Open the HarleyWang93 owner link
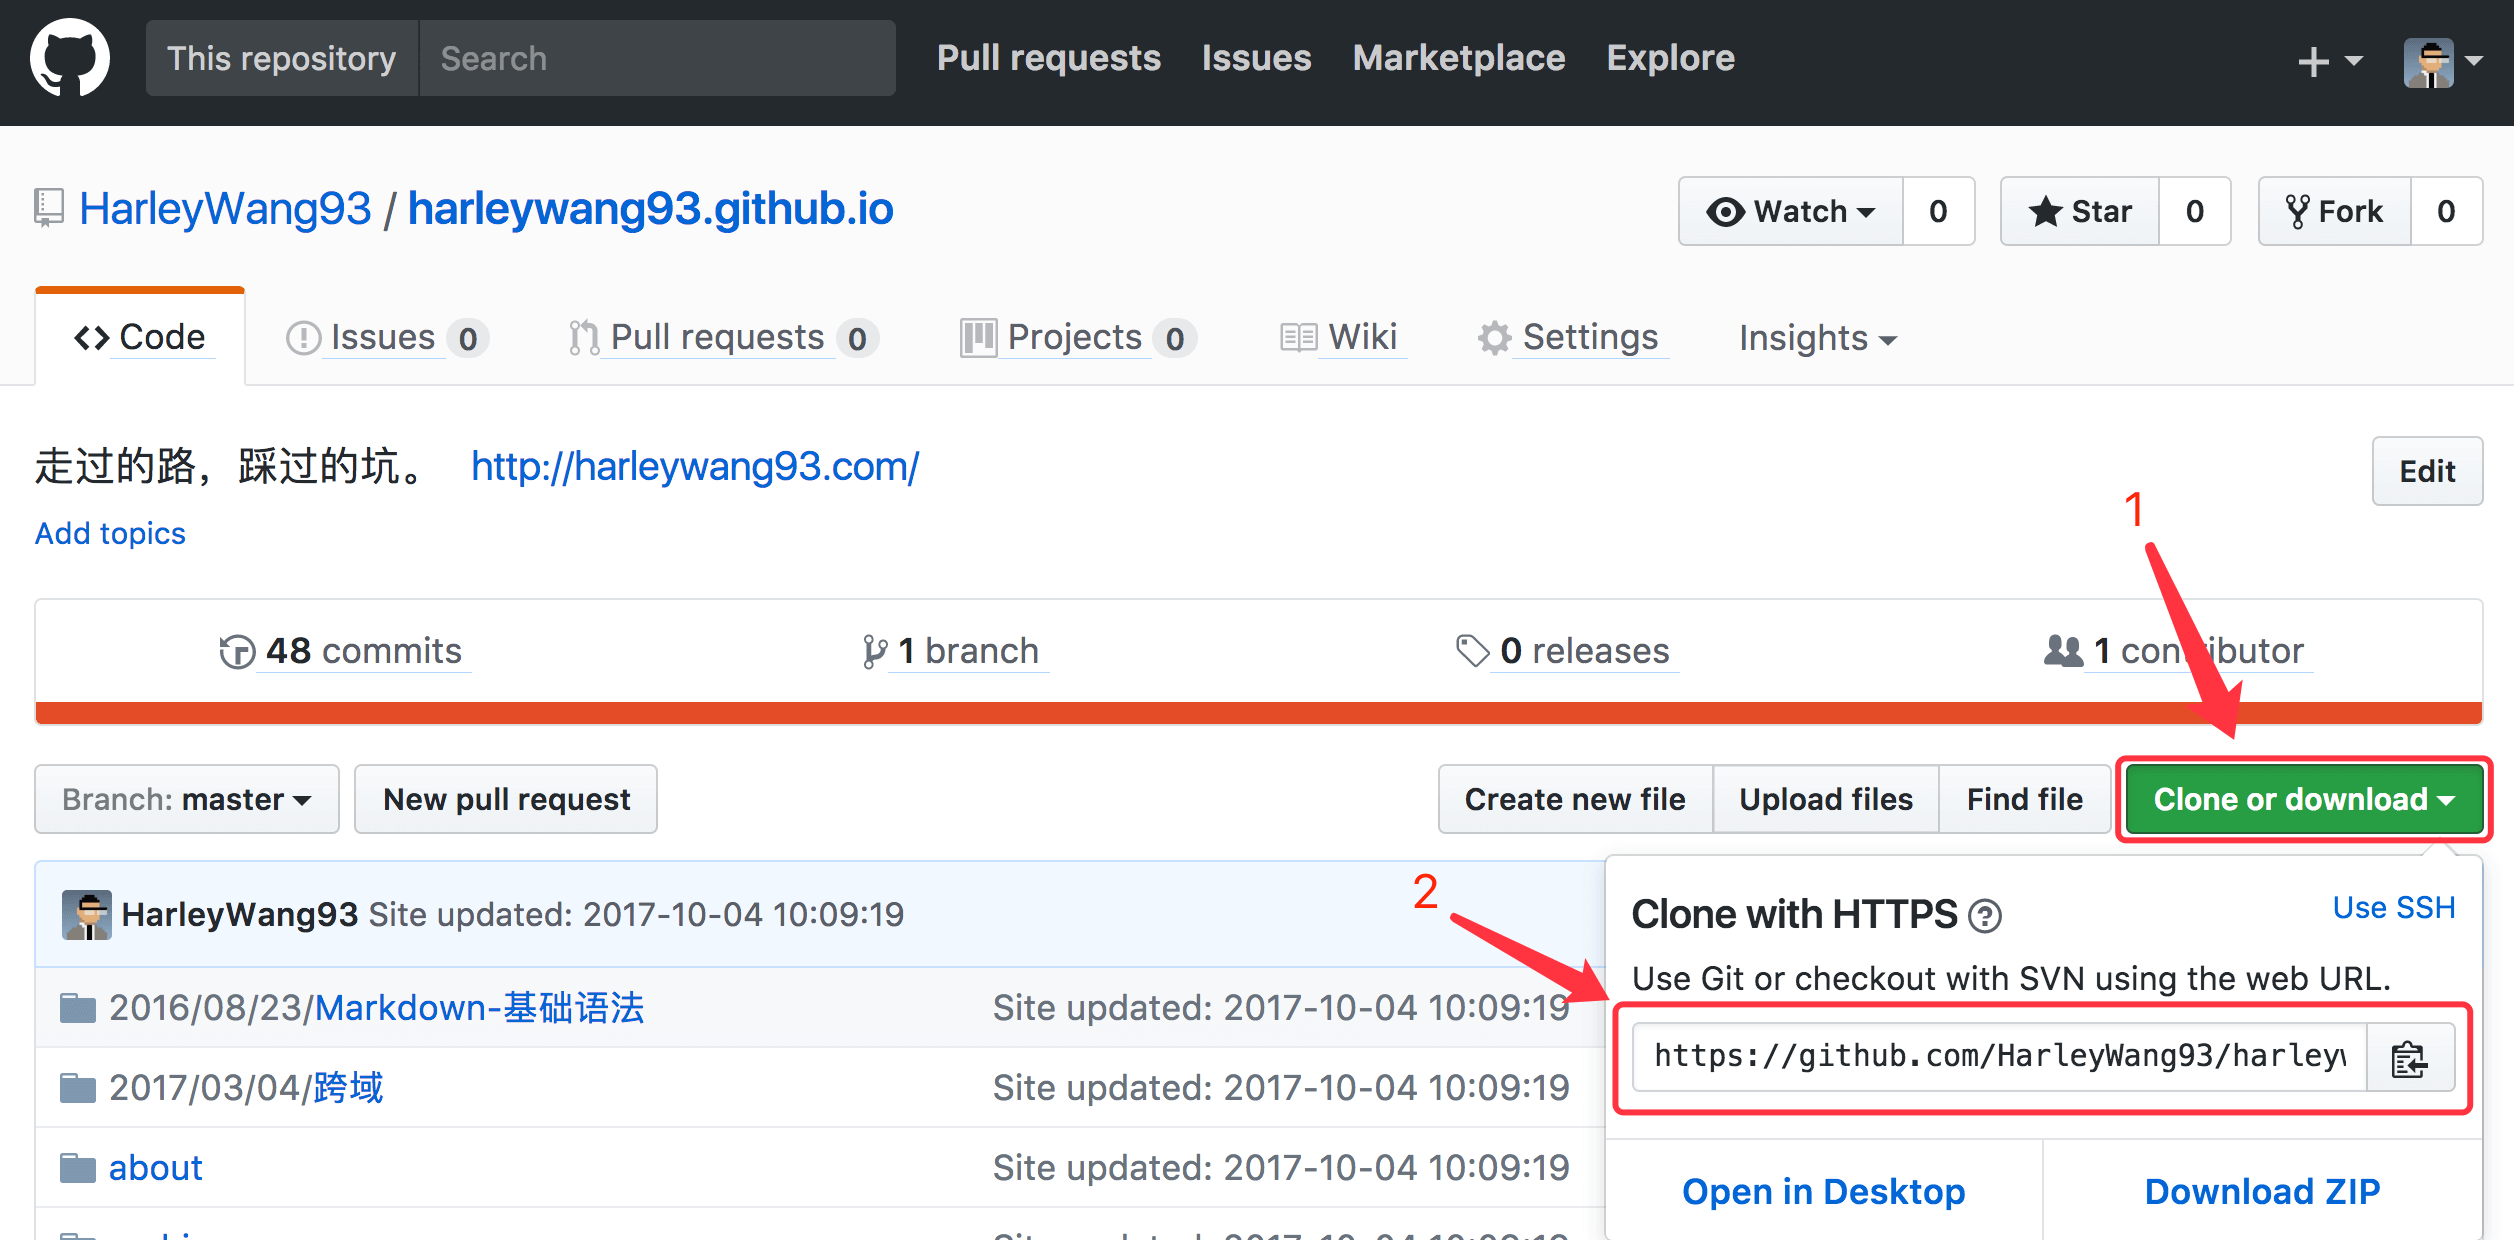 (x=225, y=209)
